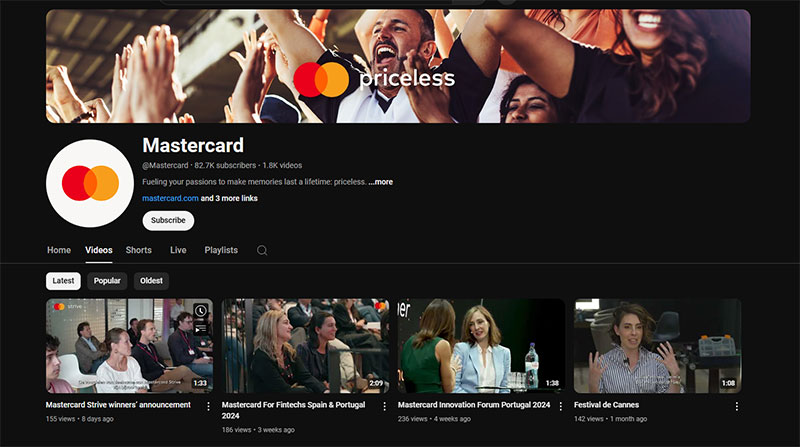The width and height of the screenshot is (800, 447).
Task: Play Mastercard Strive winners' announcement thumbnail
Action: click(130, 345)
